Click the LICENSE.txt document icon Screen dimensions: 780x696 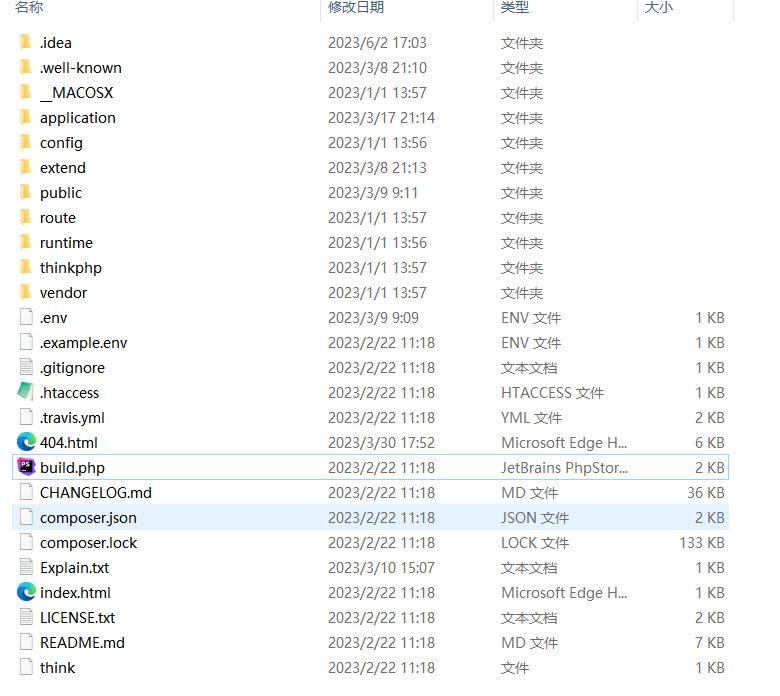coord(26,617)
